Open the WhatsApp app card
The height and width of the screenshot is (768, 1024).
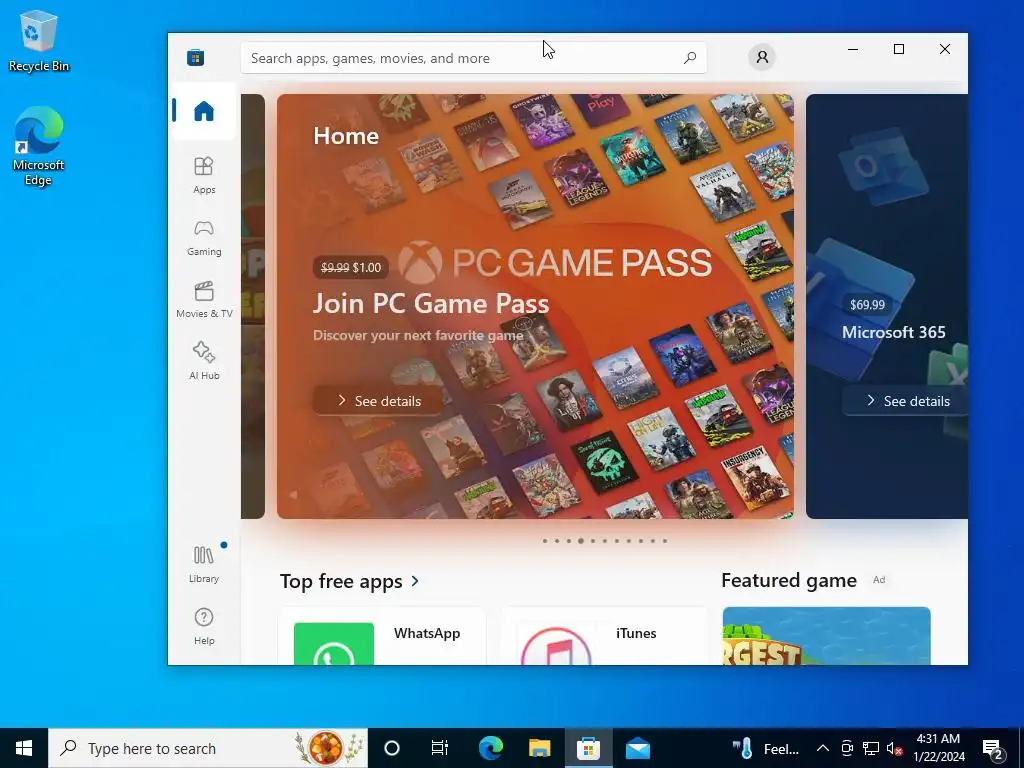(382, 636)
